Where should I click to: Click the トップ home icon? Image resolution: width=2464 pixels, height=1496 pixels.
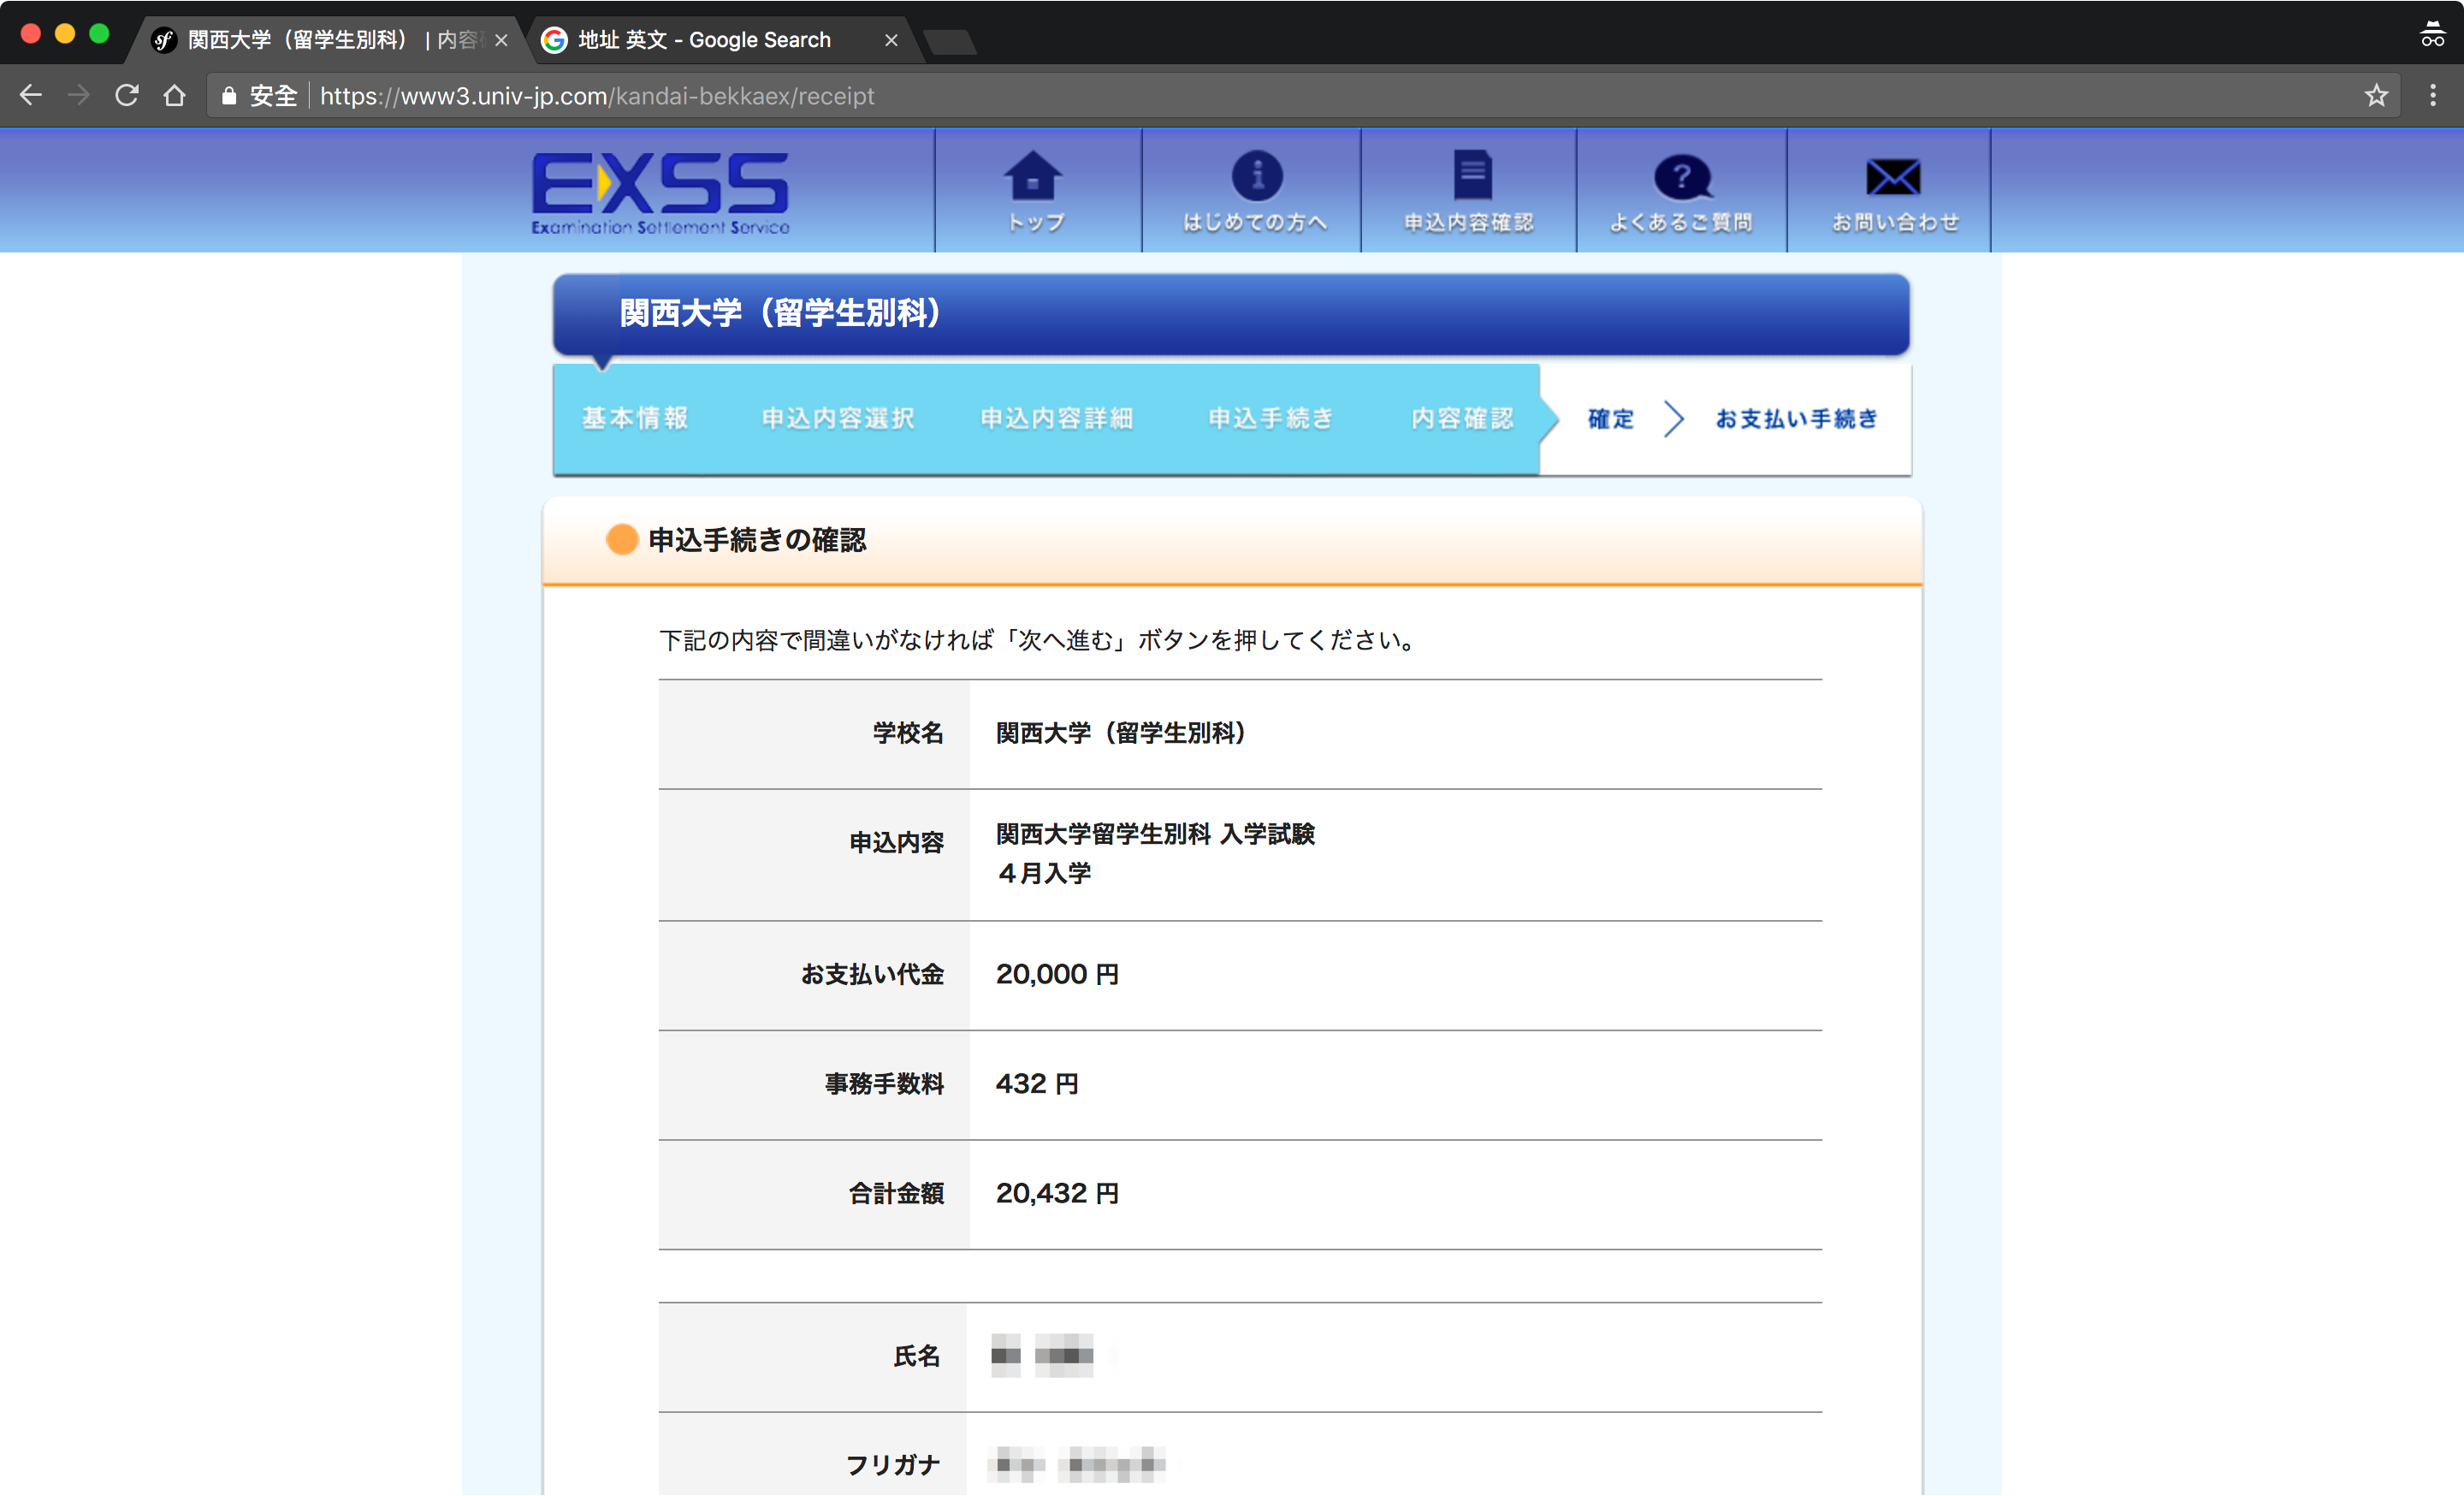(x=1034, y=178)
